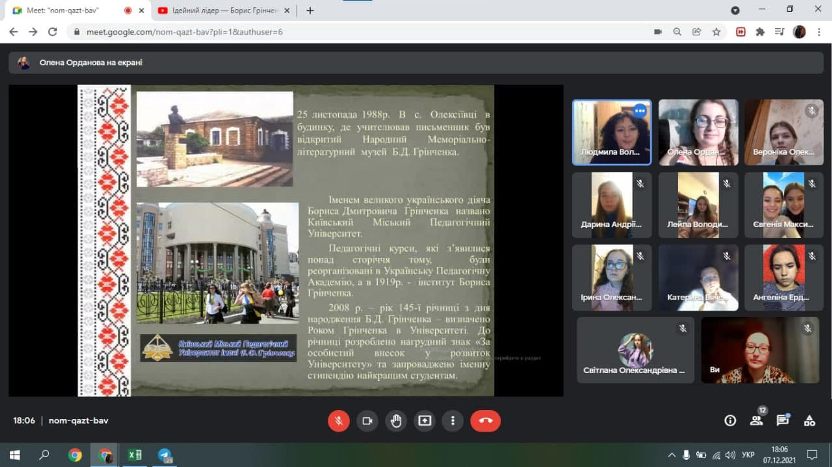Open the Meet activities panel
The width and height of the screenshot is (832, 467).
point(808,420)
